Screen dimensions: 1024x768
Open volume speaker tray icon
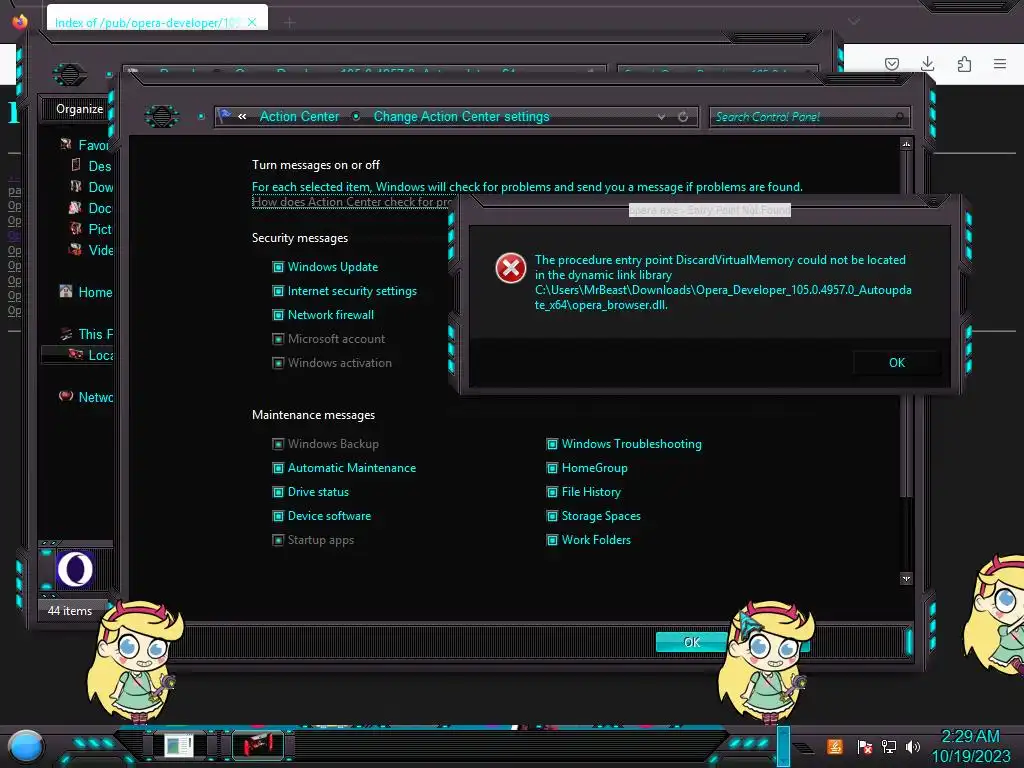(913, 746)
